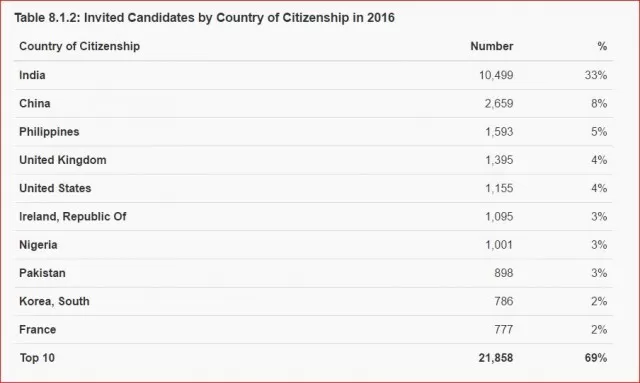The width and height of the screenshot is (640, 383).
Task: Click the France country name
Action: (38, 330)
